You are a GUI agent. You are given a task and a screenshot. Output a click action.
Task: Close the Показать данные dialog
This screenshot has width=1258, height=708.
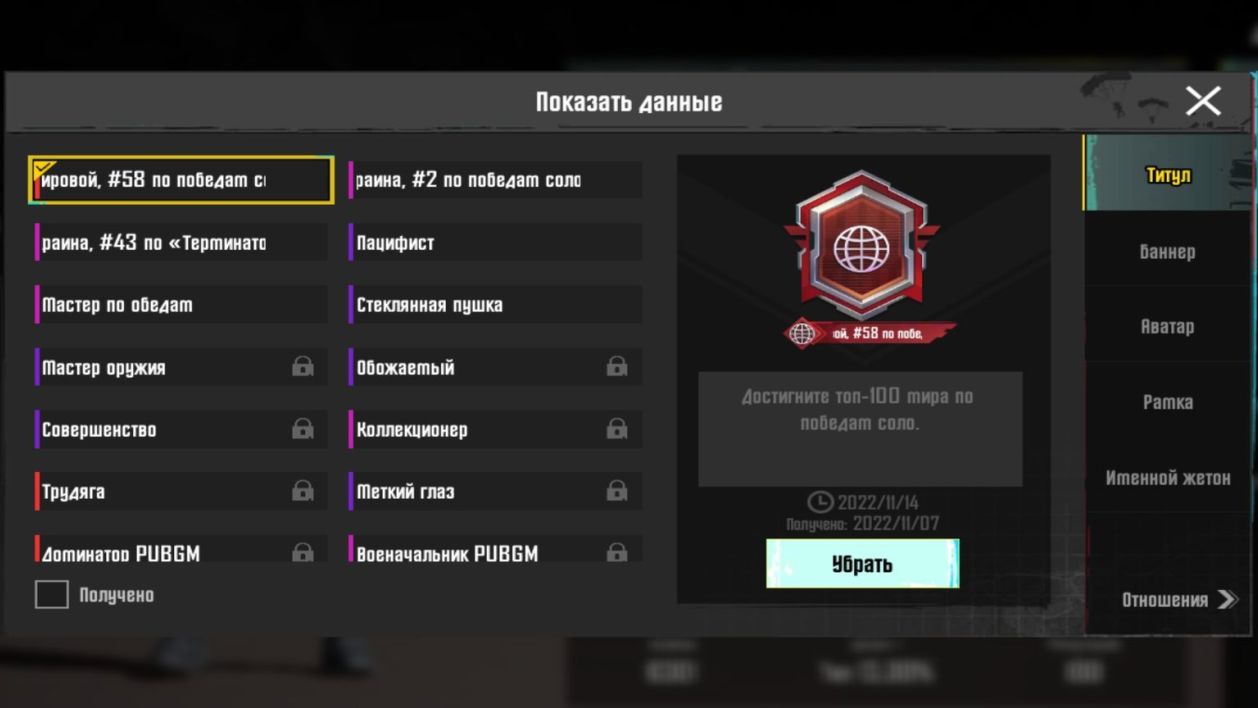click(x=1203, y=101)
